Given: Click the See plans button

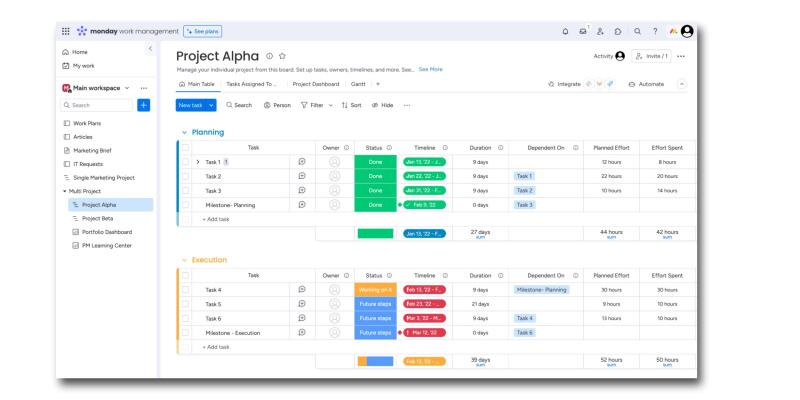Looking at the screenshot, I should (203, 32).
